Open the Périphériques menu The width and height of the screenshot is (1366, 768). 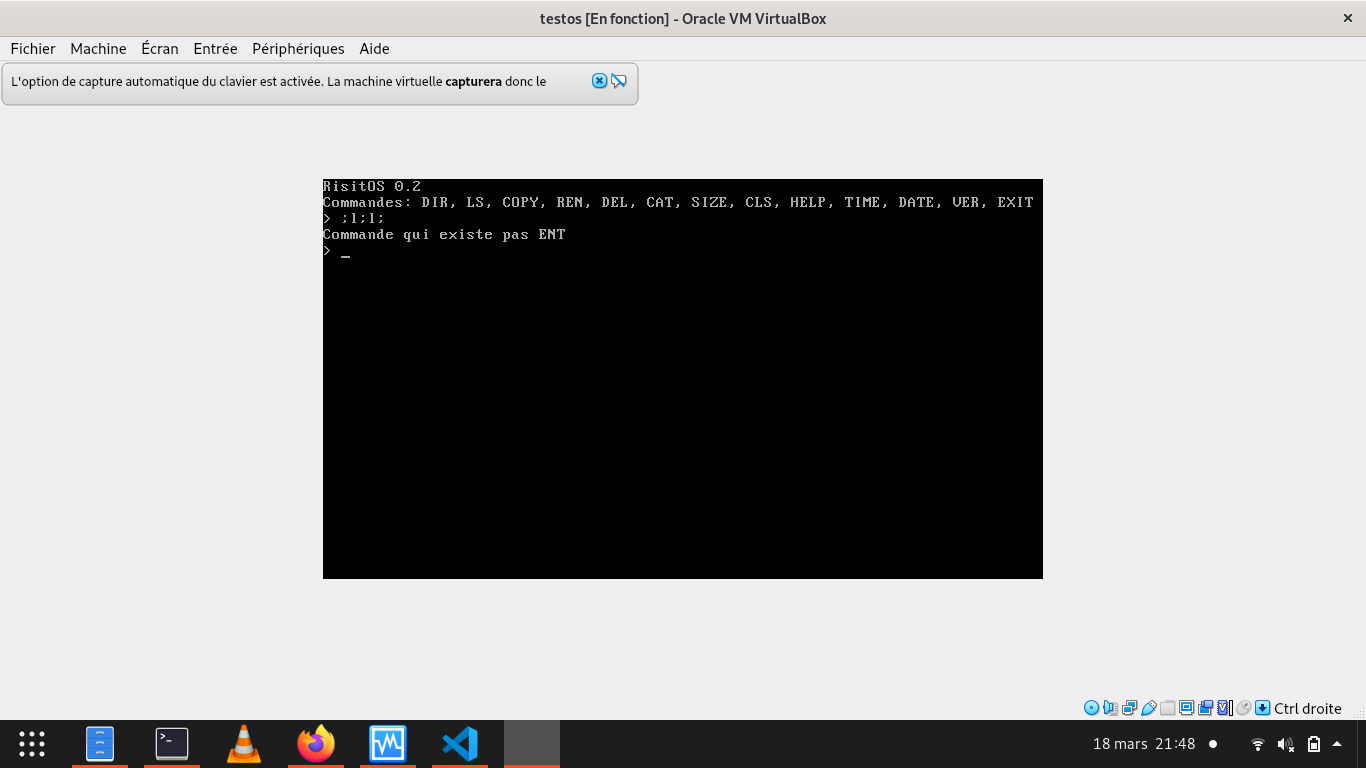point(297,48)
